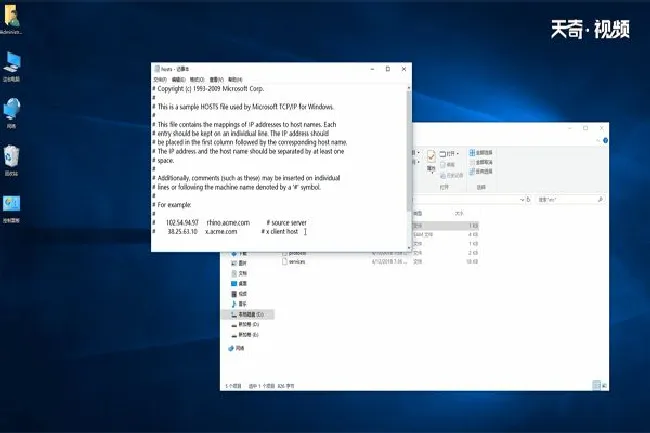Image resolution: width=650 pixels, height=433 pixels.
Task: Click the History button in Explorer ribbon
Action: [452, 176]
